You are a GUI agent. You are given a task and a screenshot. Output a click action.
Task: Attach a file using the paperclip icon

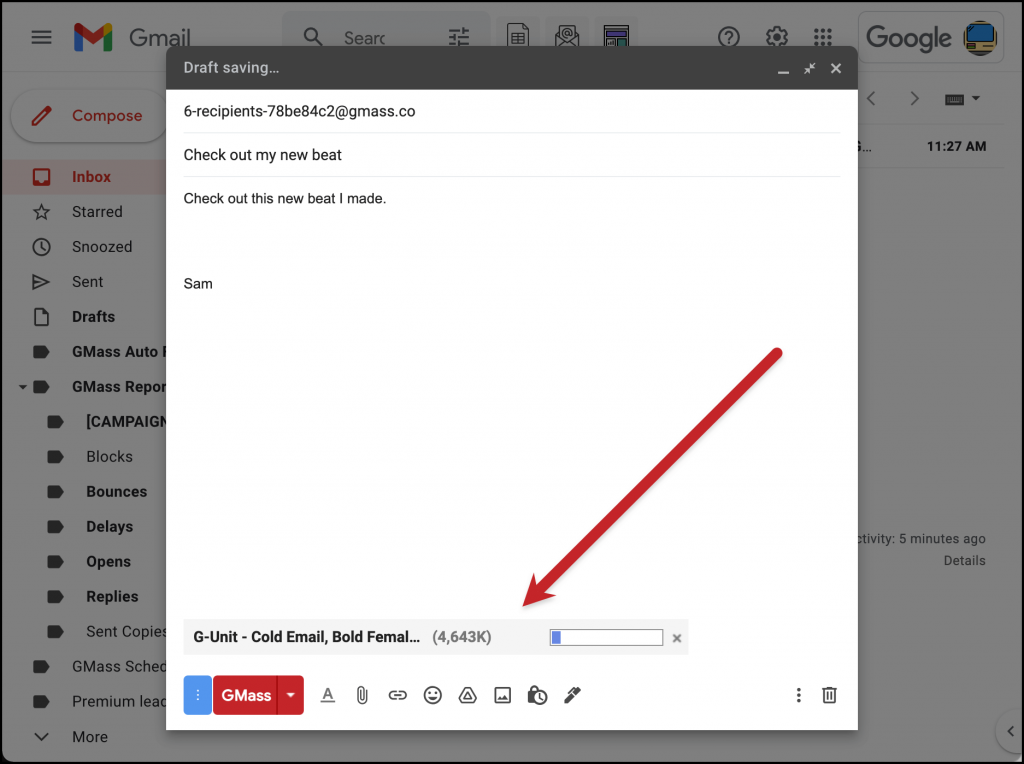point(362,695)
